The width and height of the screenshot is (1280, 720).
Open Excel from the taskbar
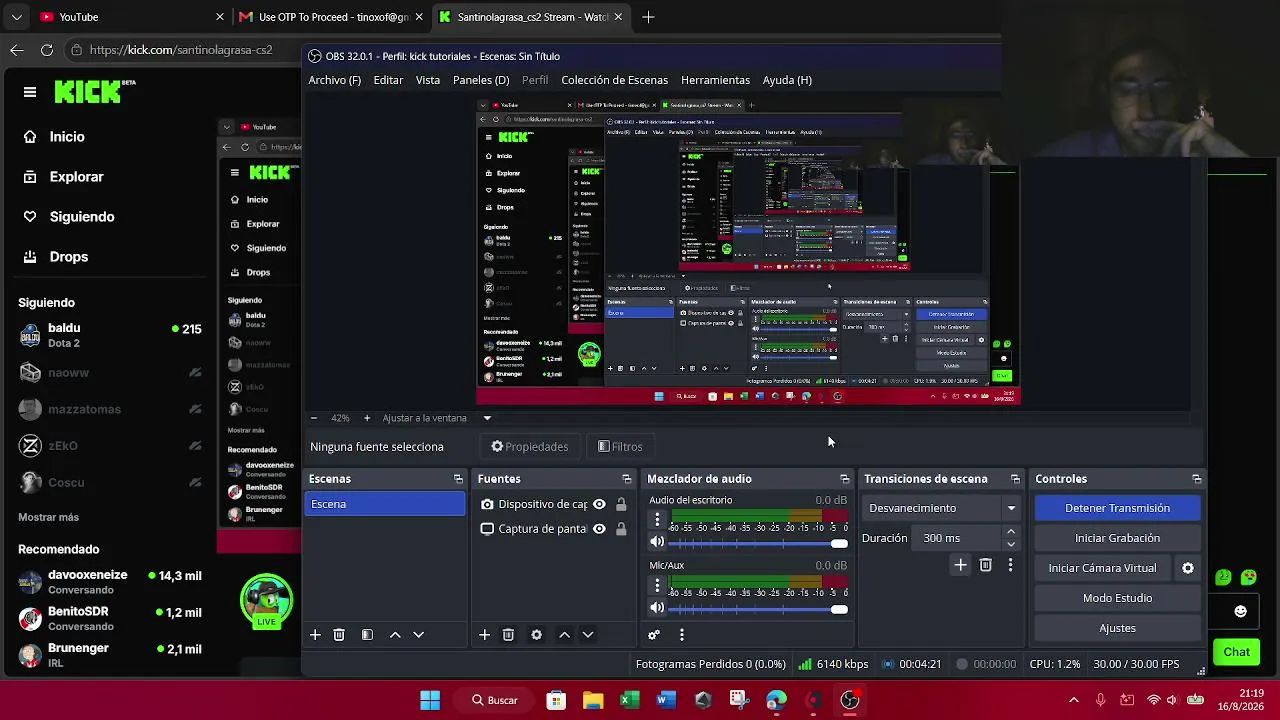[629, 700]
